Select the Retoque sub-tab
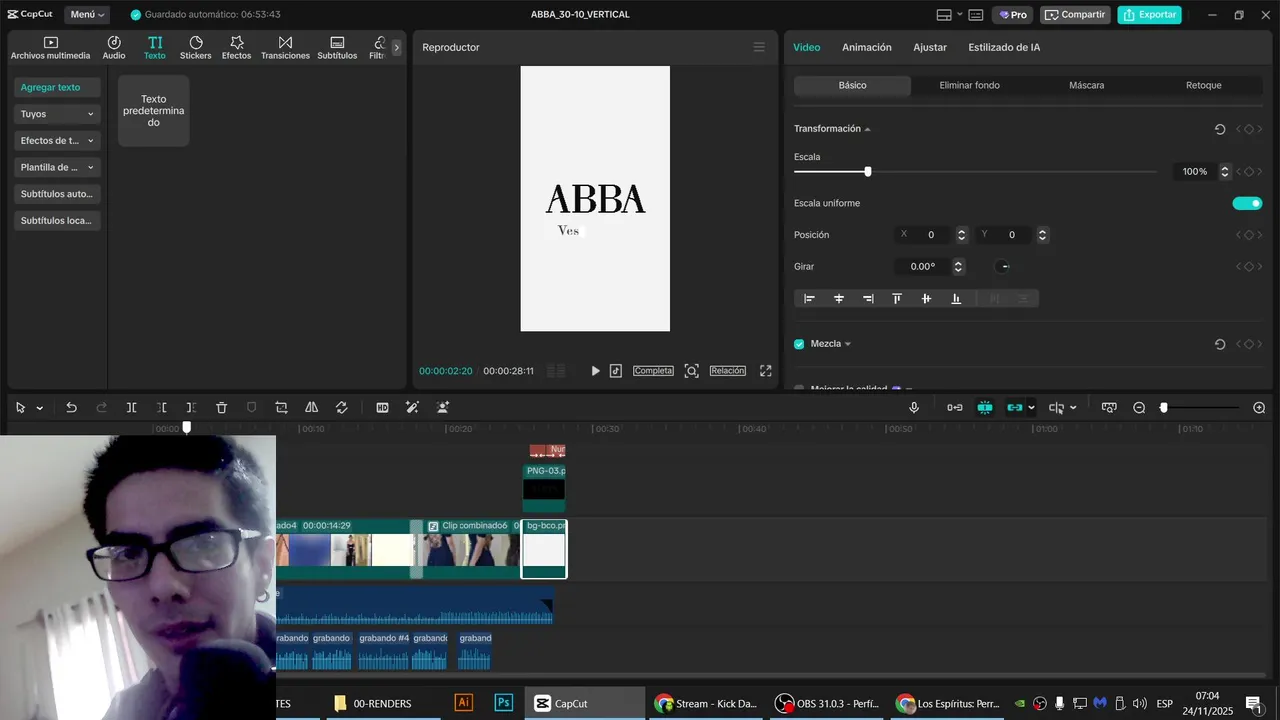Image resolution: width=1280 pixels, height=720 pixels. tap(1204, 86)
